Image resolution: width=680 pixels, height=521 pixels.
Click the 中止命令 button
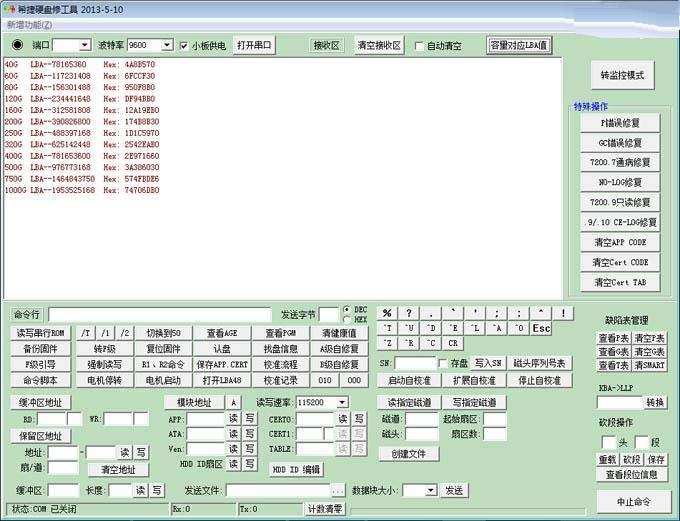pyautogui.click(x=634, y=502)
